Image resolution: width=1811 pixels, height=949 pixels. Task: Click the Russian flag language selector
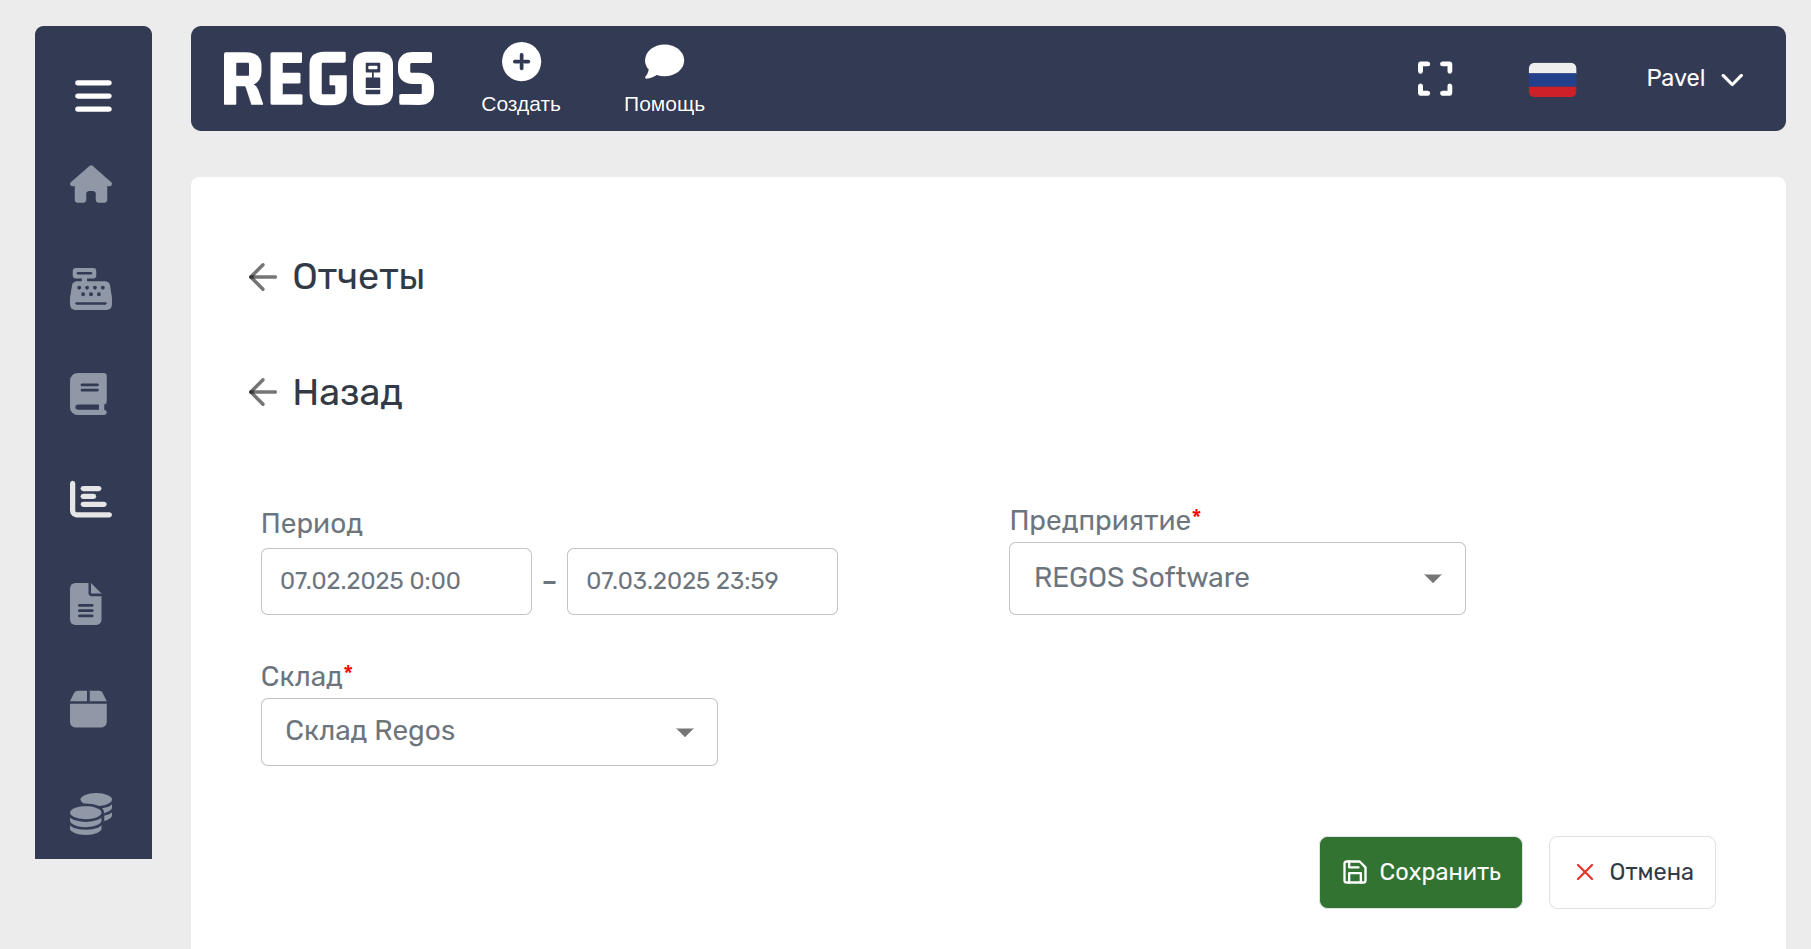tap(1552, 79)
